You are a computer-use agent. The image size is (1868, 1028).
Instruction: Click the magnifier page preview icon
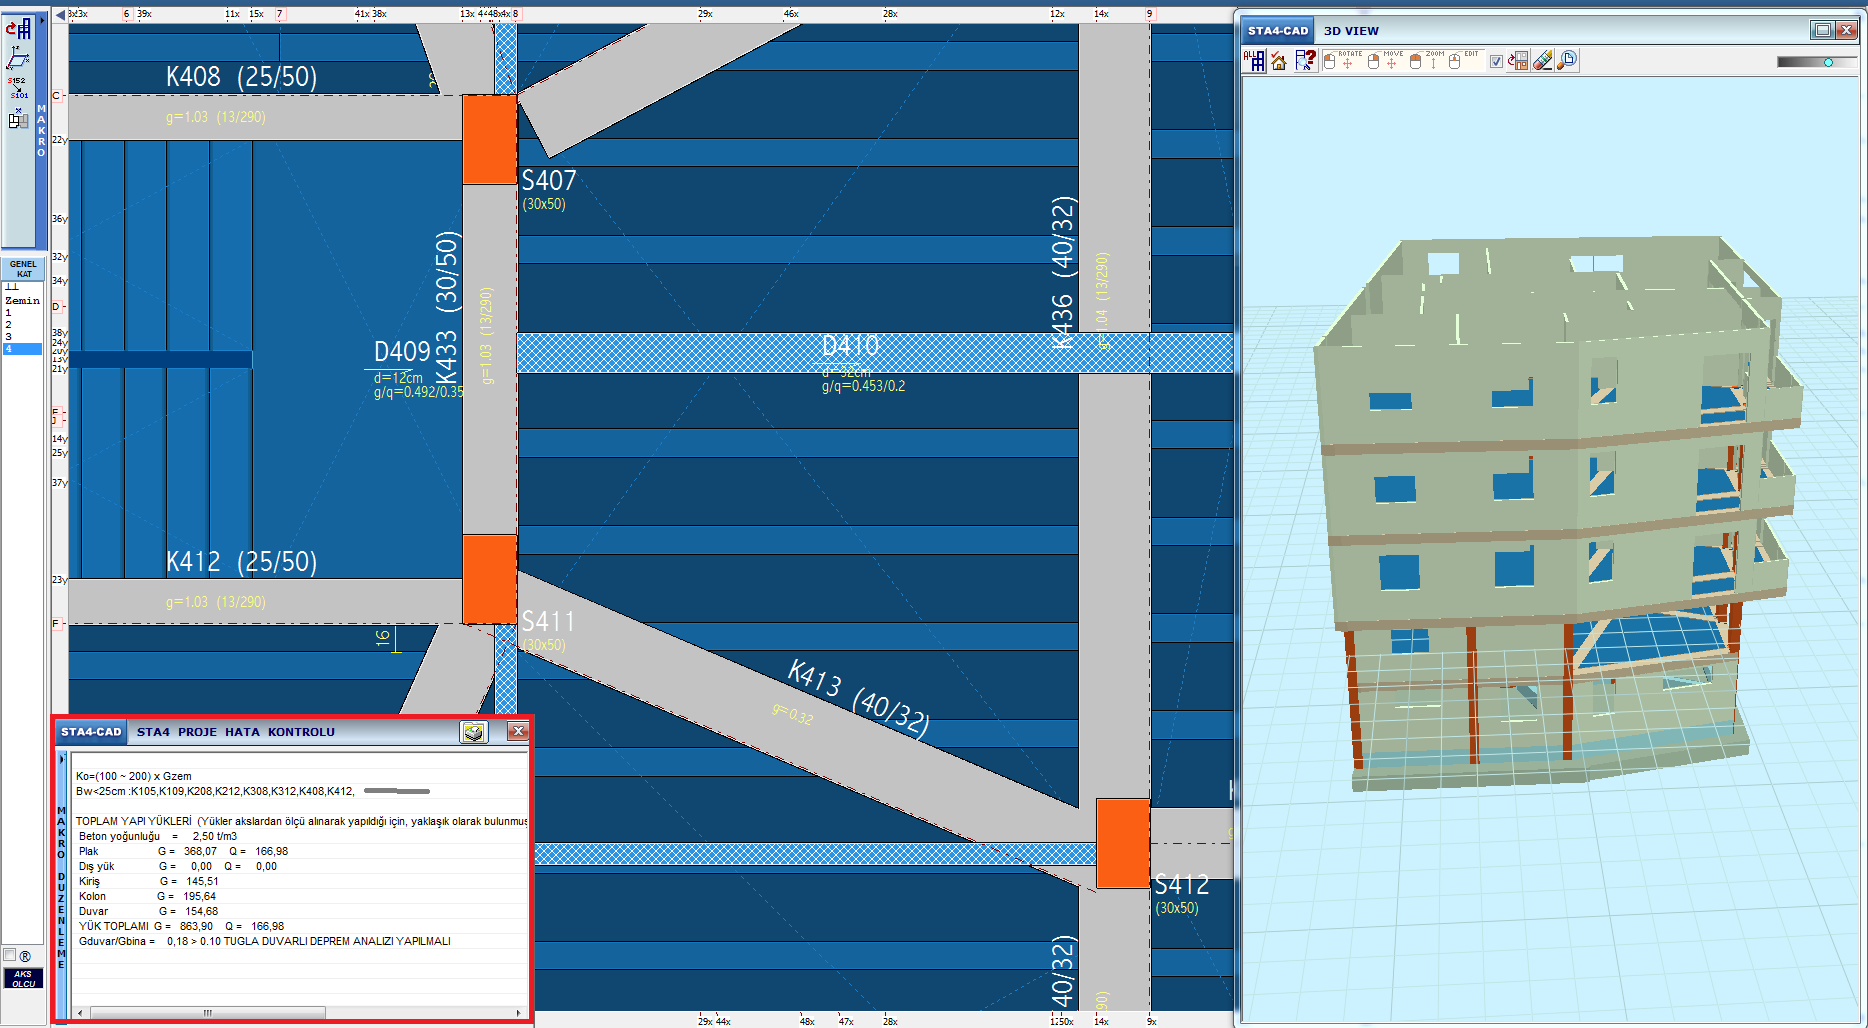pos(1567,61)
